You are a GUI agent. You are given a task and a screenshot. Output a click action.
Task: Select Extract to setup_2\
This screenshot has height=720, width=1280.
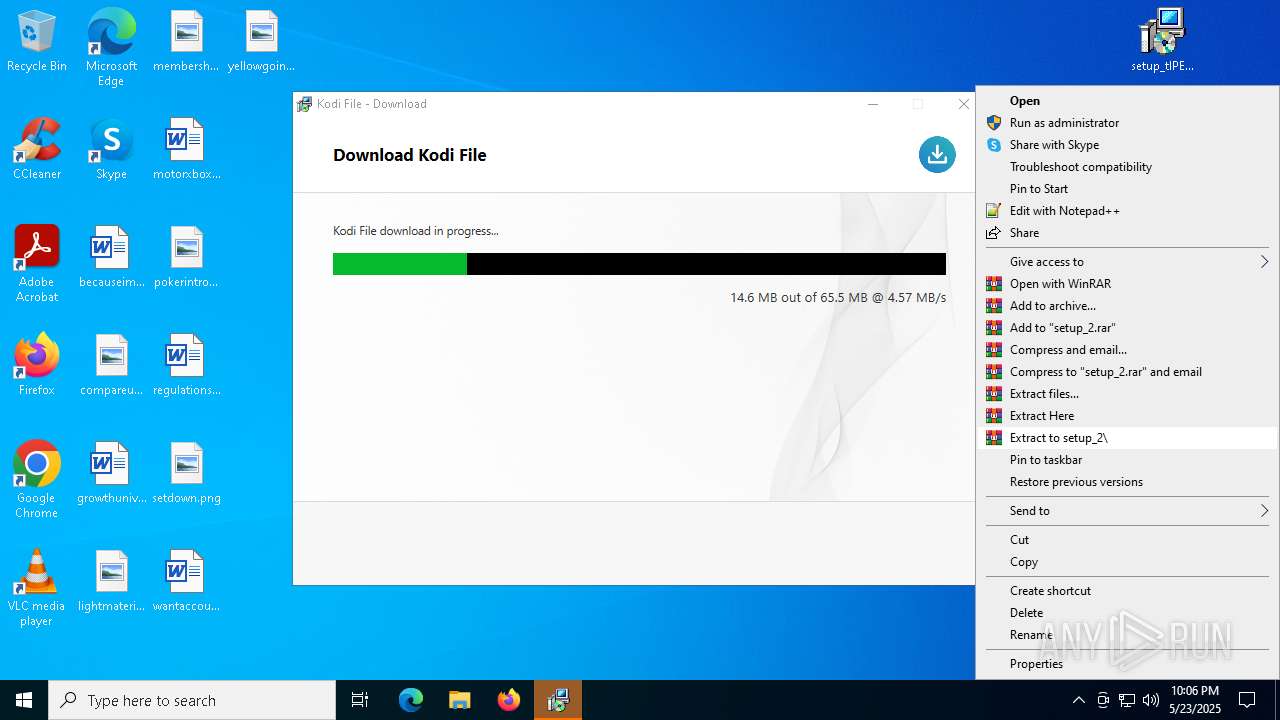click(1127, 438)
